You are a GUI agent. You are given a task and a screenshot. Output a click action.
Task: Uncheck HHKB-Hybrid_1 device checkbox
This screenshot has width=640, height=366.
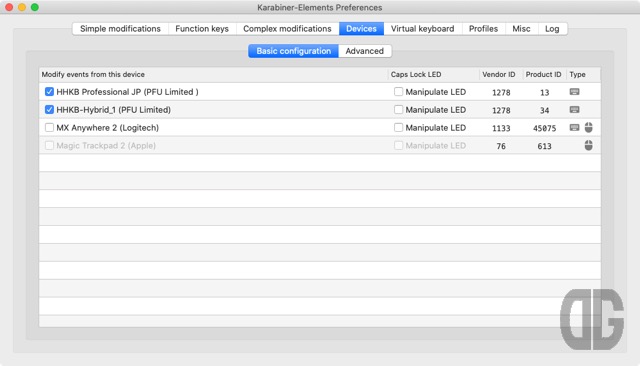tap(49, 110)
